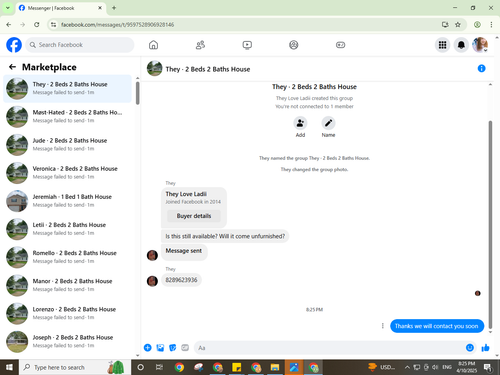Click the 'Thanks we will contact you soon' bubble
This screenshot has width=500, height=375.
tap(437, 326)
